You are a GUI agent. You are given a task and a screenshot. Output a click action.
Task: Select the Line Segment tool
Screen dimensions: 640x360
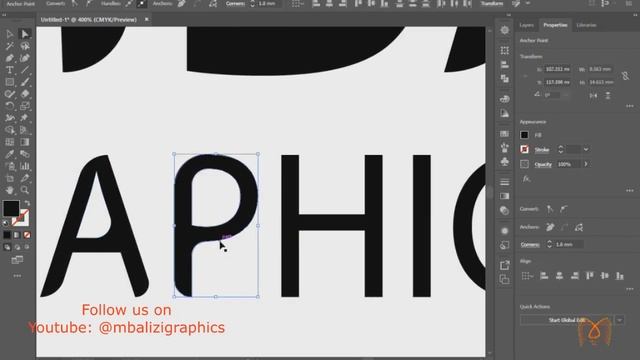click(25, 70)
